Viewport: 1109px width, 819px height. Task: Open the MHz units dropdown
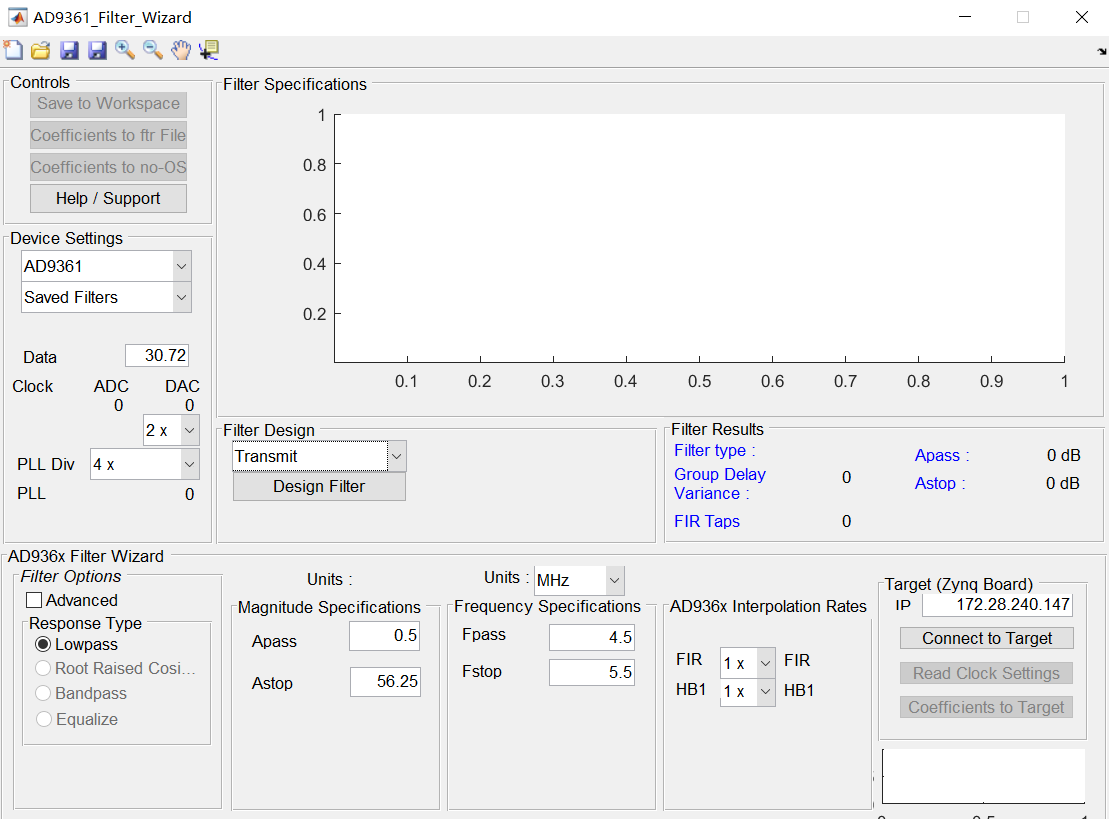579,581
